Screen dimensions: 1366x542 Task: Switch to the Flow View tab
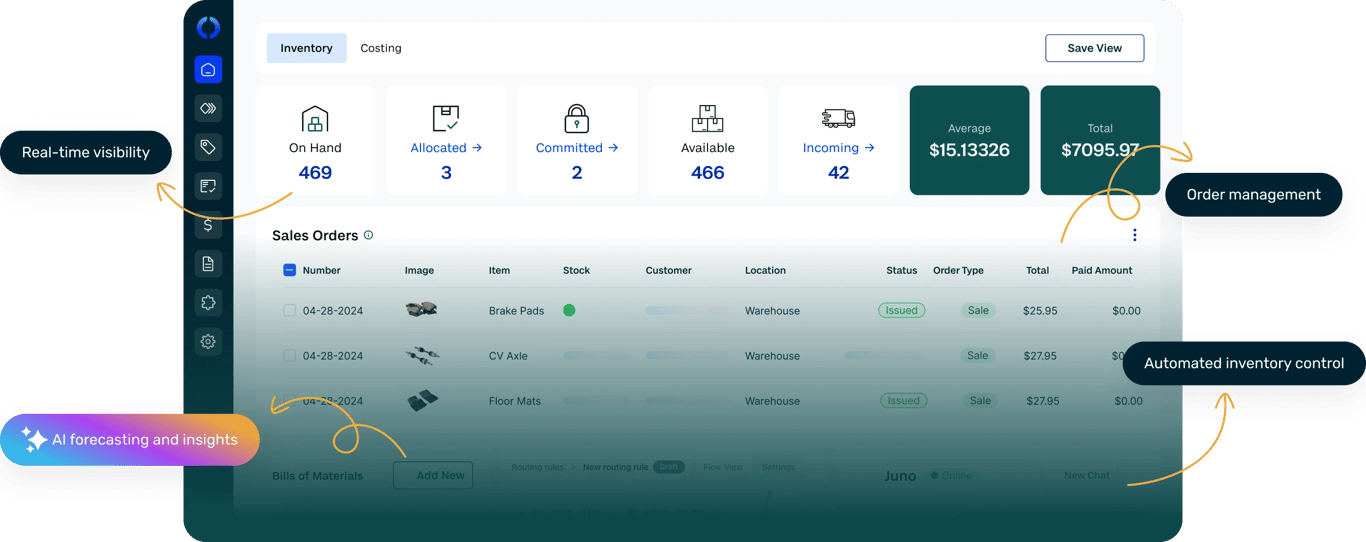pyautogui.click(x=723, y=467)
